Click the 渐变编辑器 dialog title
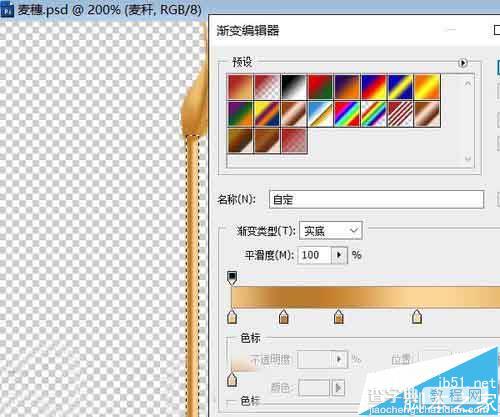 pyautogui.click(x=248, y=31)
